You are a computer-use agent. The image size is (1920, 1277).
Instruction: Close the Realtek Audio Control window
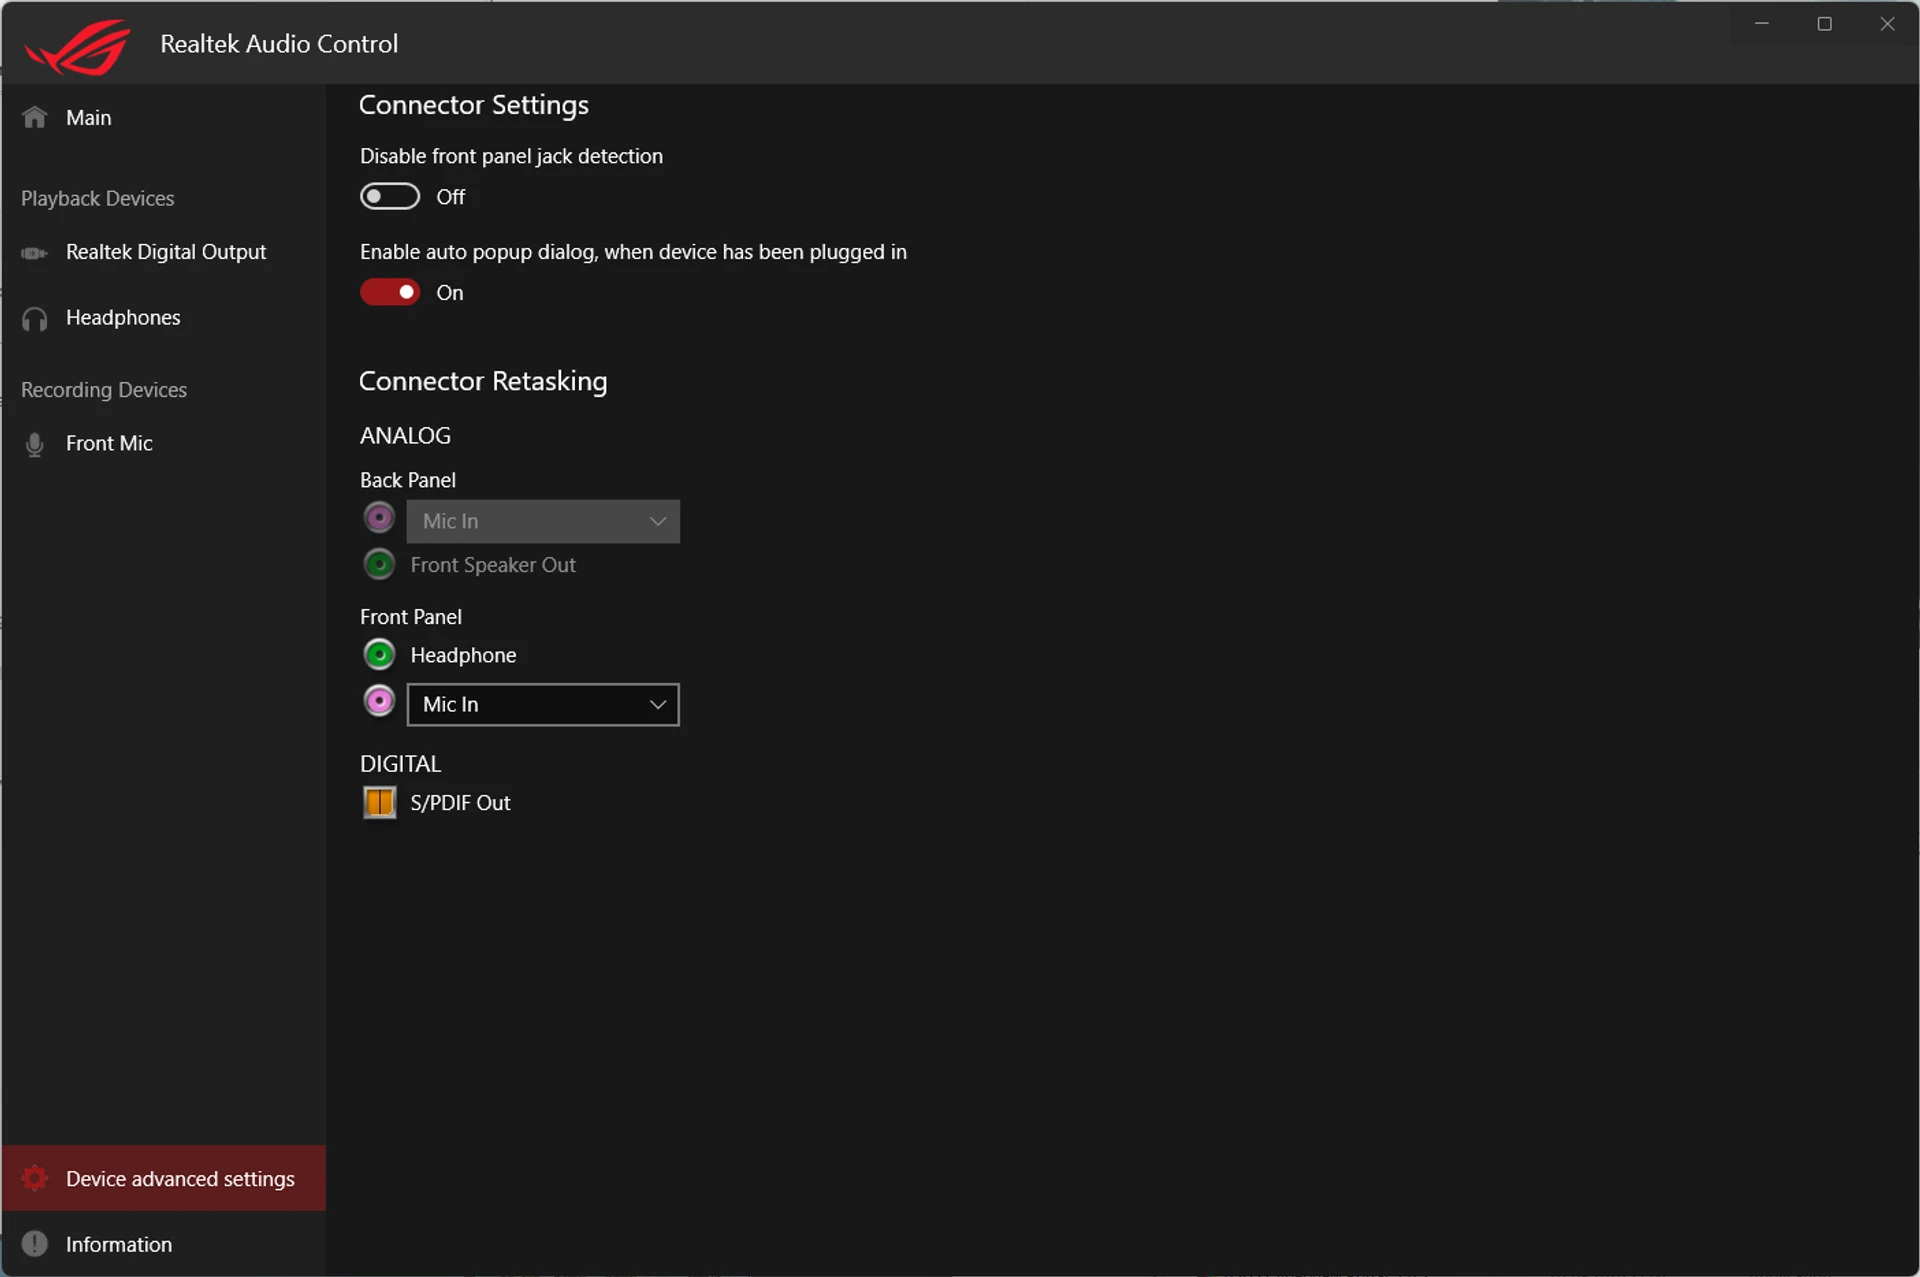click(x=1887, y=24)
